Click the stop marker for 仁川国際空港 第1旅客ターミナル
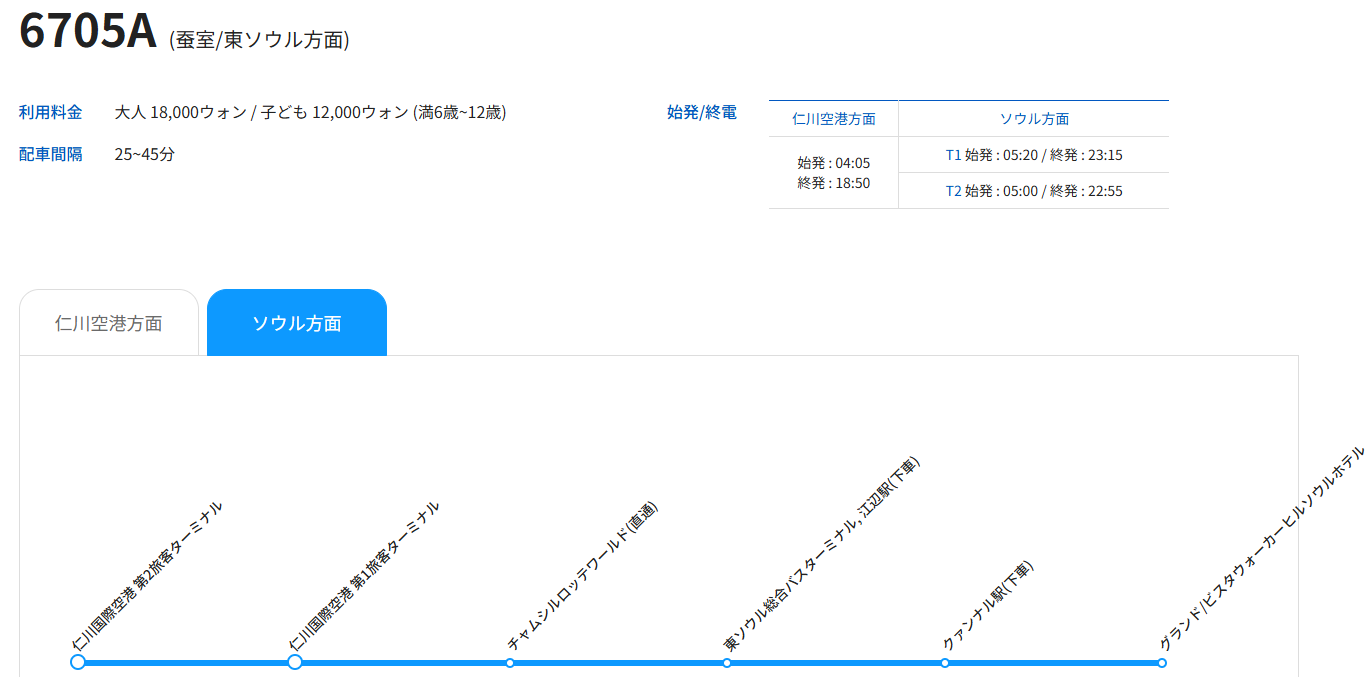1372x677 pixels. (295, 662)
